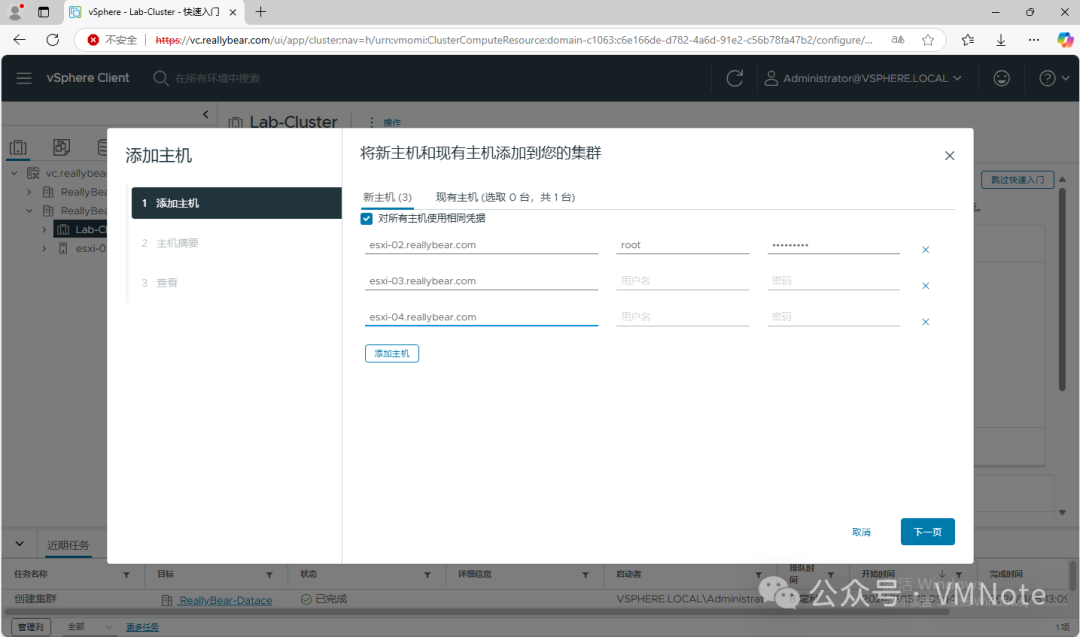Collapse the second ReallyBear datacenter node
This screenshot has height=637, width=1080.
(x=29, y=210)
